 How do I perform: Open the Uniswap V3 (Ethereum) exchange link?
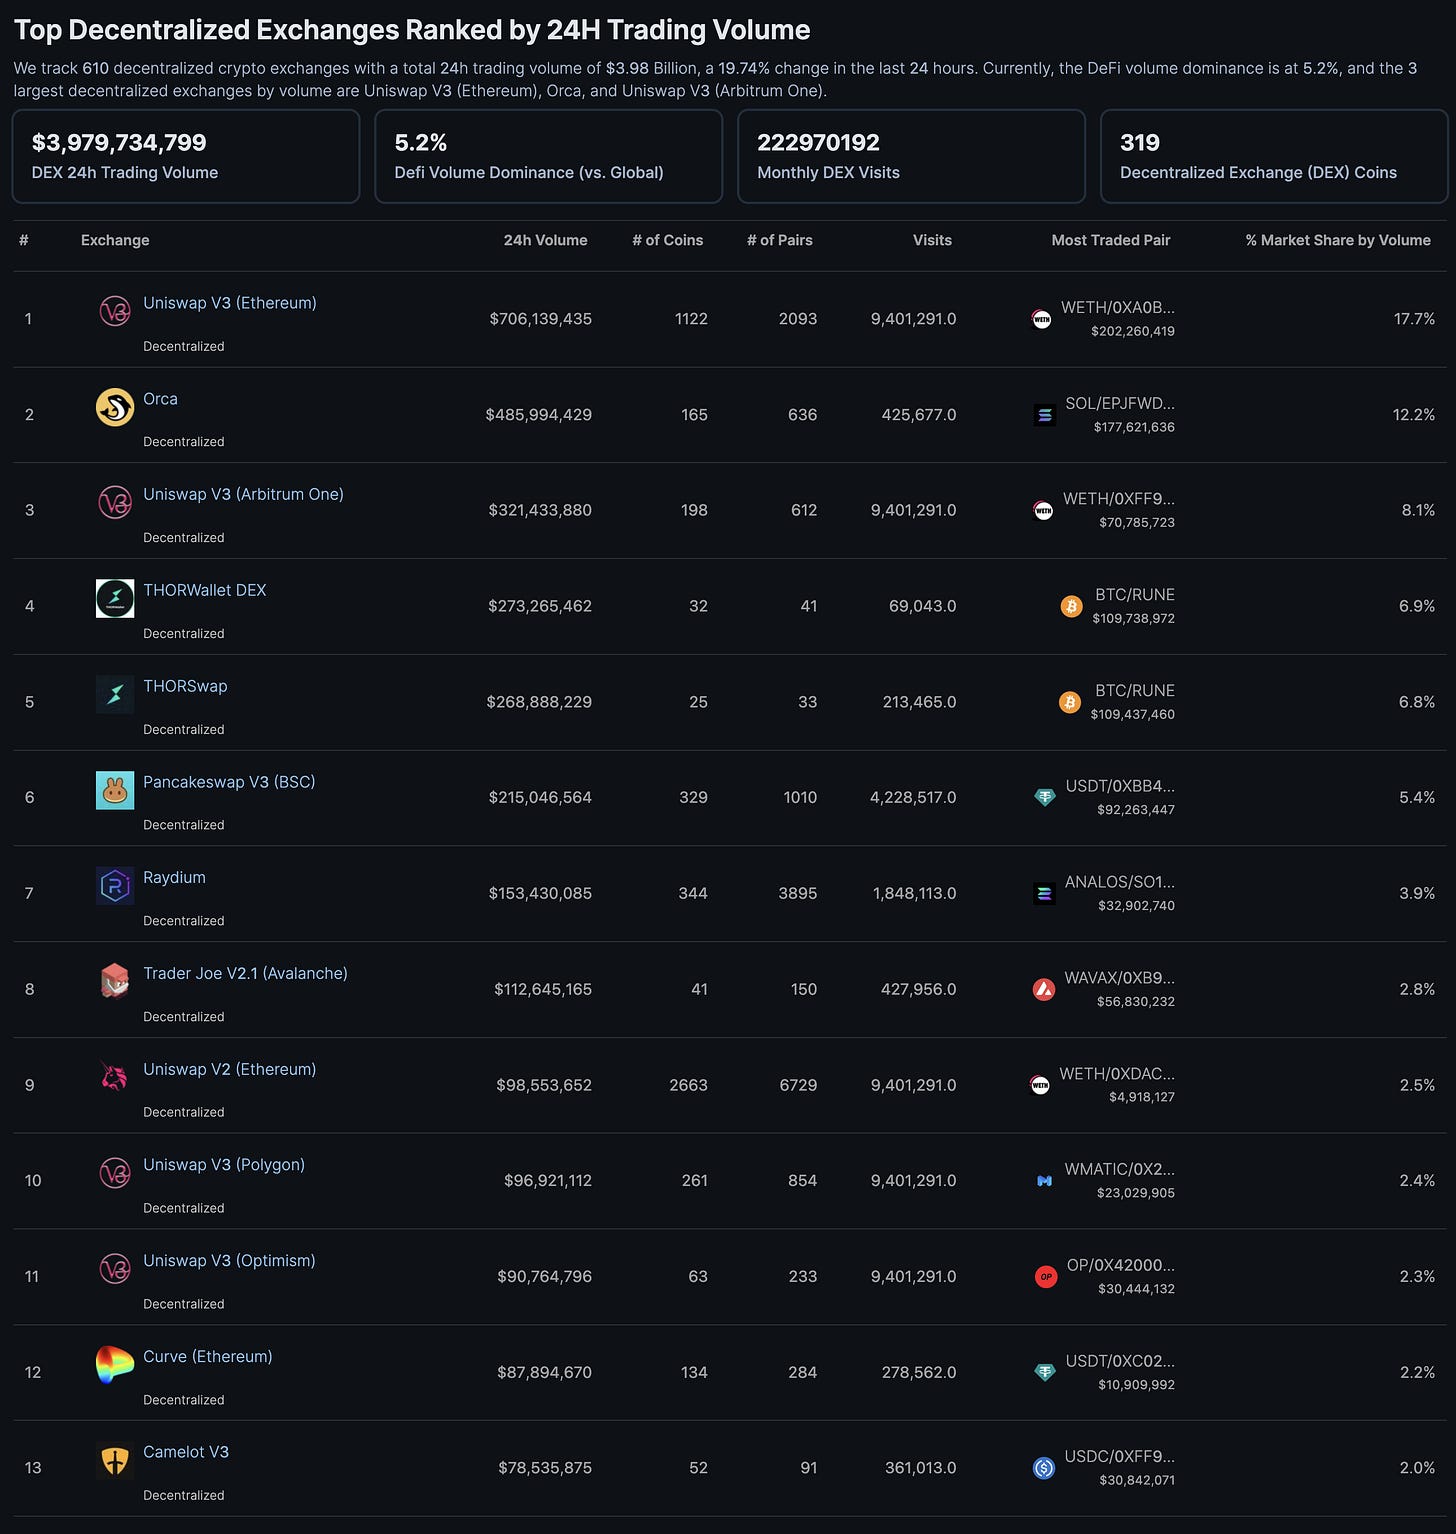pyautogui.click(x=230, y=303)
